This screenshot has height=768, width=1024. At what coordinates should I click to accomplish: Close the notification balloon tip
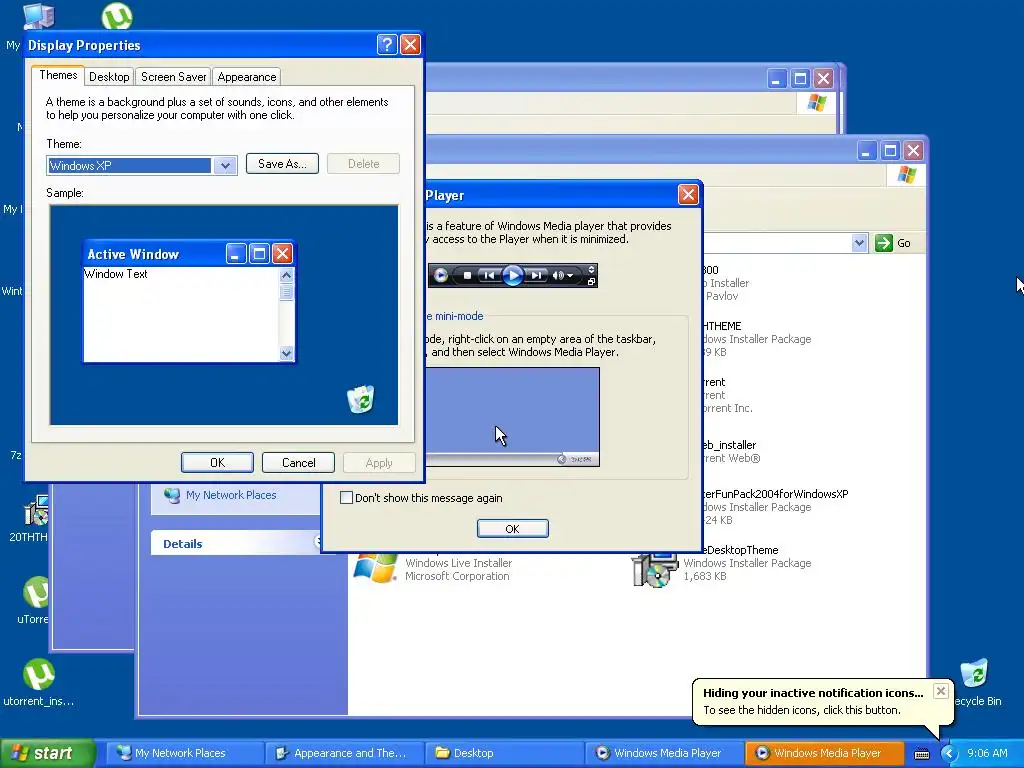click(940, 691)
